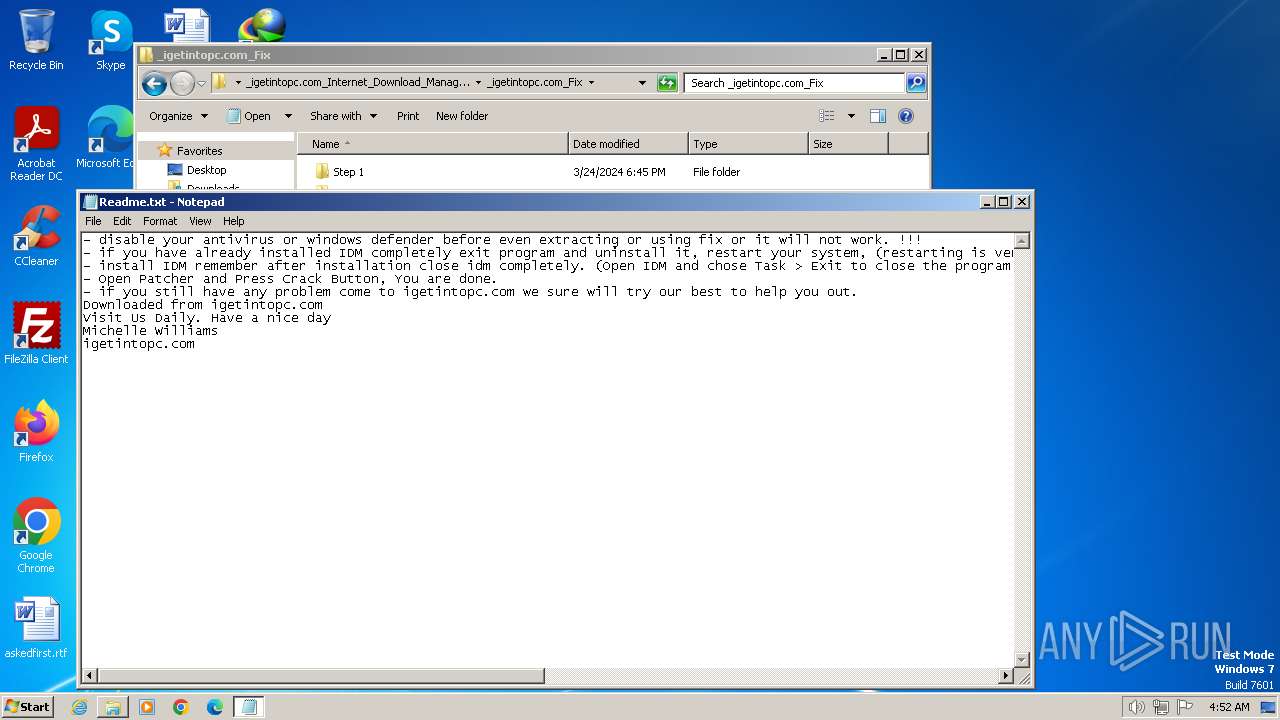Launch CCleaner from the desktop
The image size is (1280, 720).
pos(36,236)
